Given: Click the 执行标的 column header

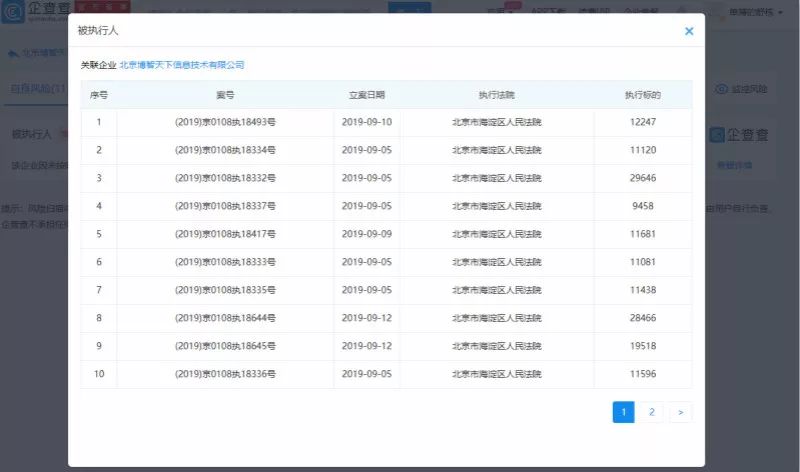Looking at the screenshot, I should coord(643,95).
